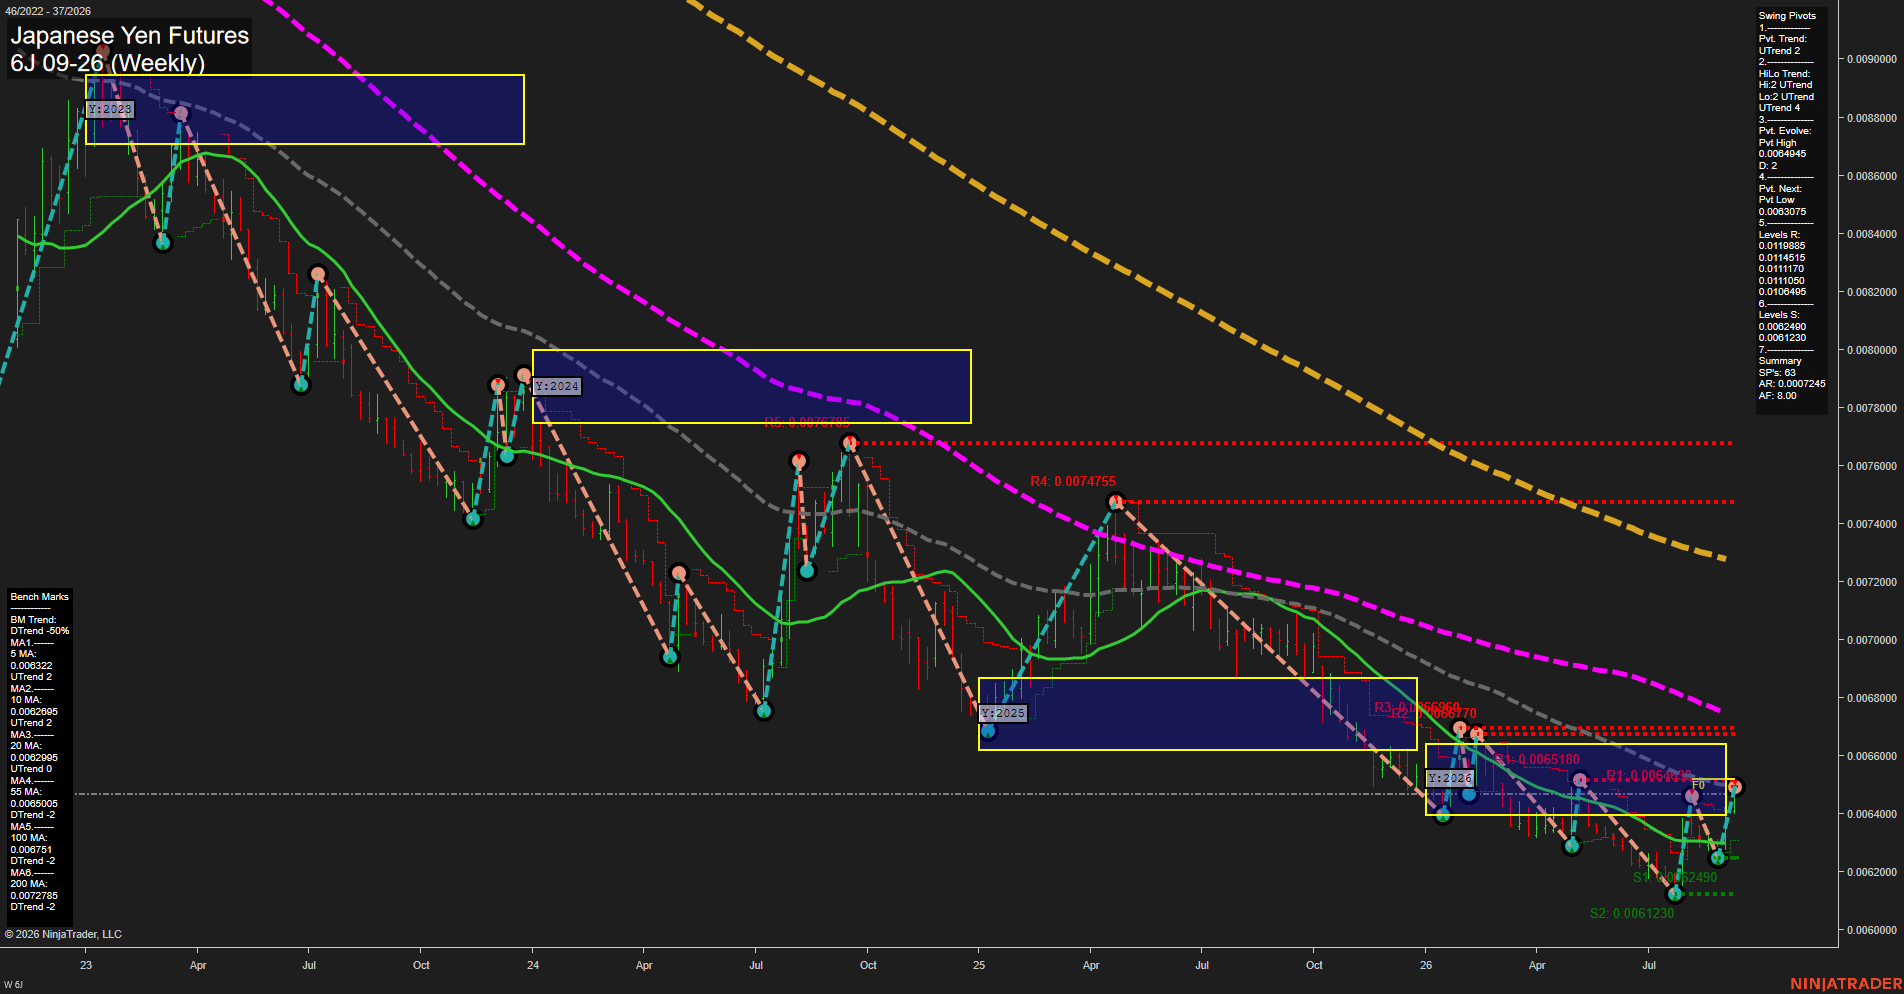Click the UTrend 4 value
Viewport: 1904px width, 994px height.
[1779, 108]
